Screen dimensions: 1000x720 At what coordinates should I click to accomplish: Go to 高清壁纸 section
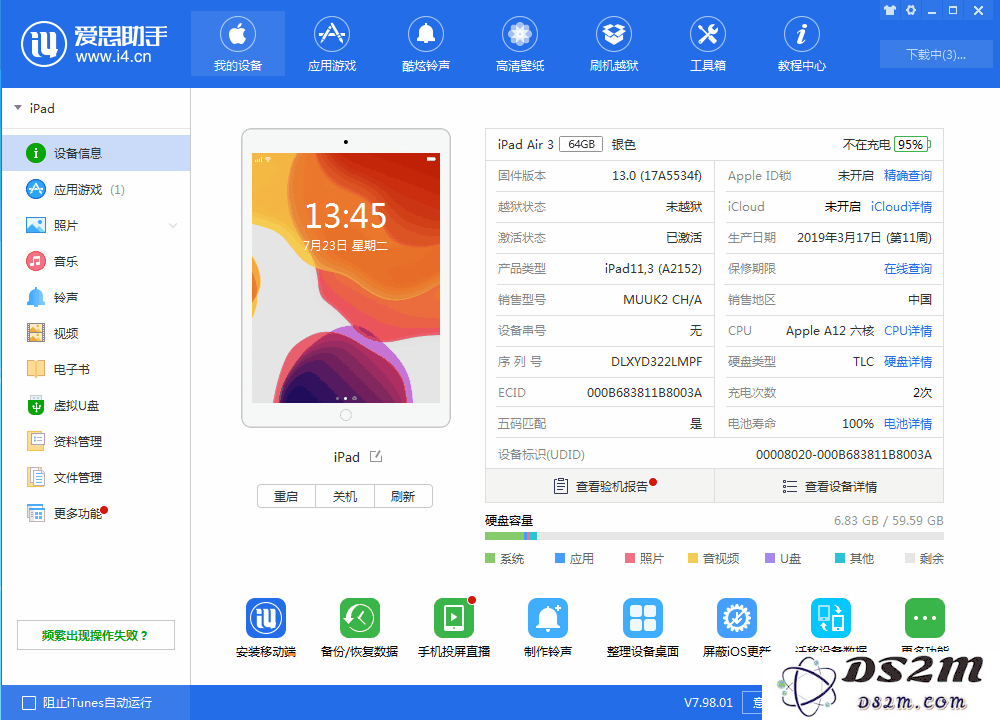[x=520, y=43]
